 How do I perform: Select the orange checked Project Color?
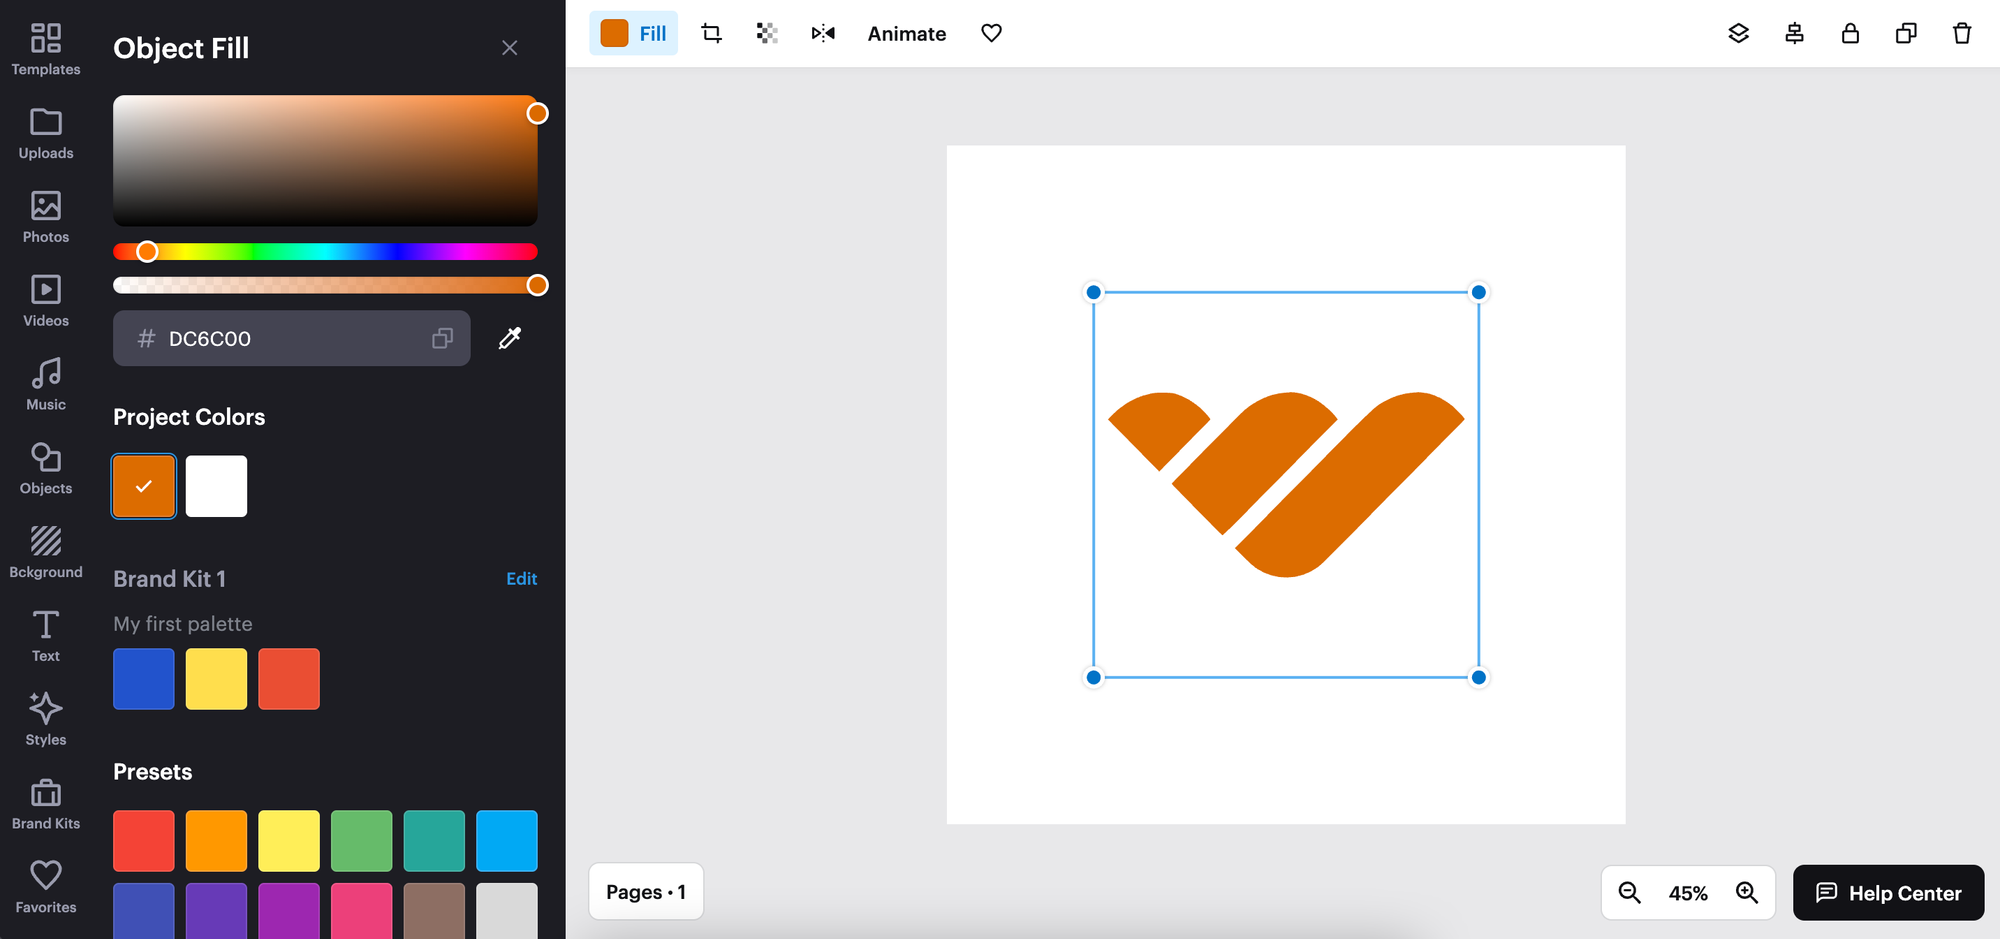tap(143, 486)
